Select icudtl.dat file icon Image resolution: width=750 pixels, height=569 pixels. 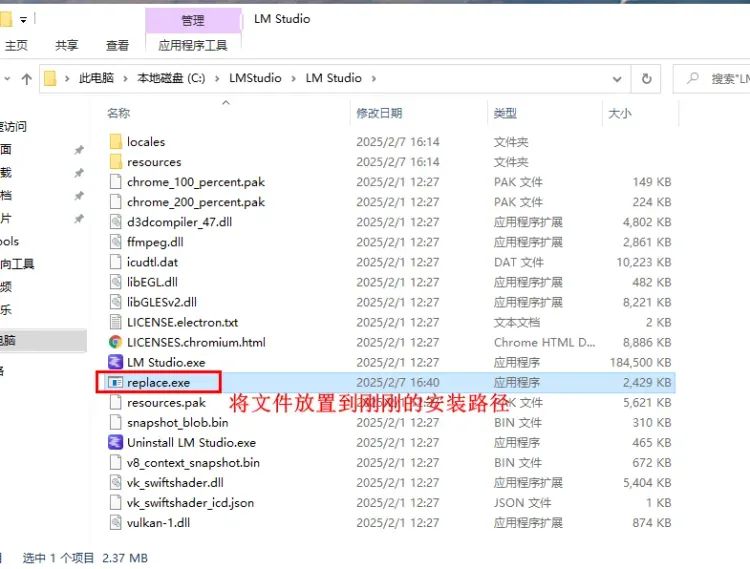tap(115, 262)
